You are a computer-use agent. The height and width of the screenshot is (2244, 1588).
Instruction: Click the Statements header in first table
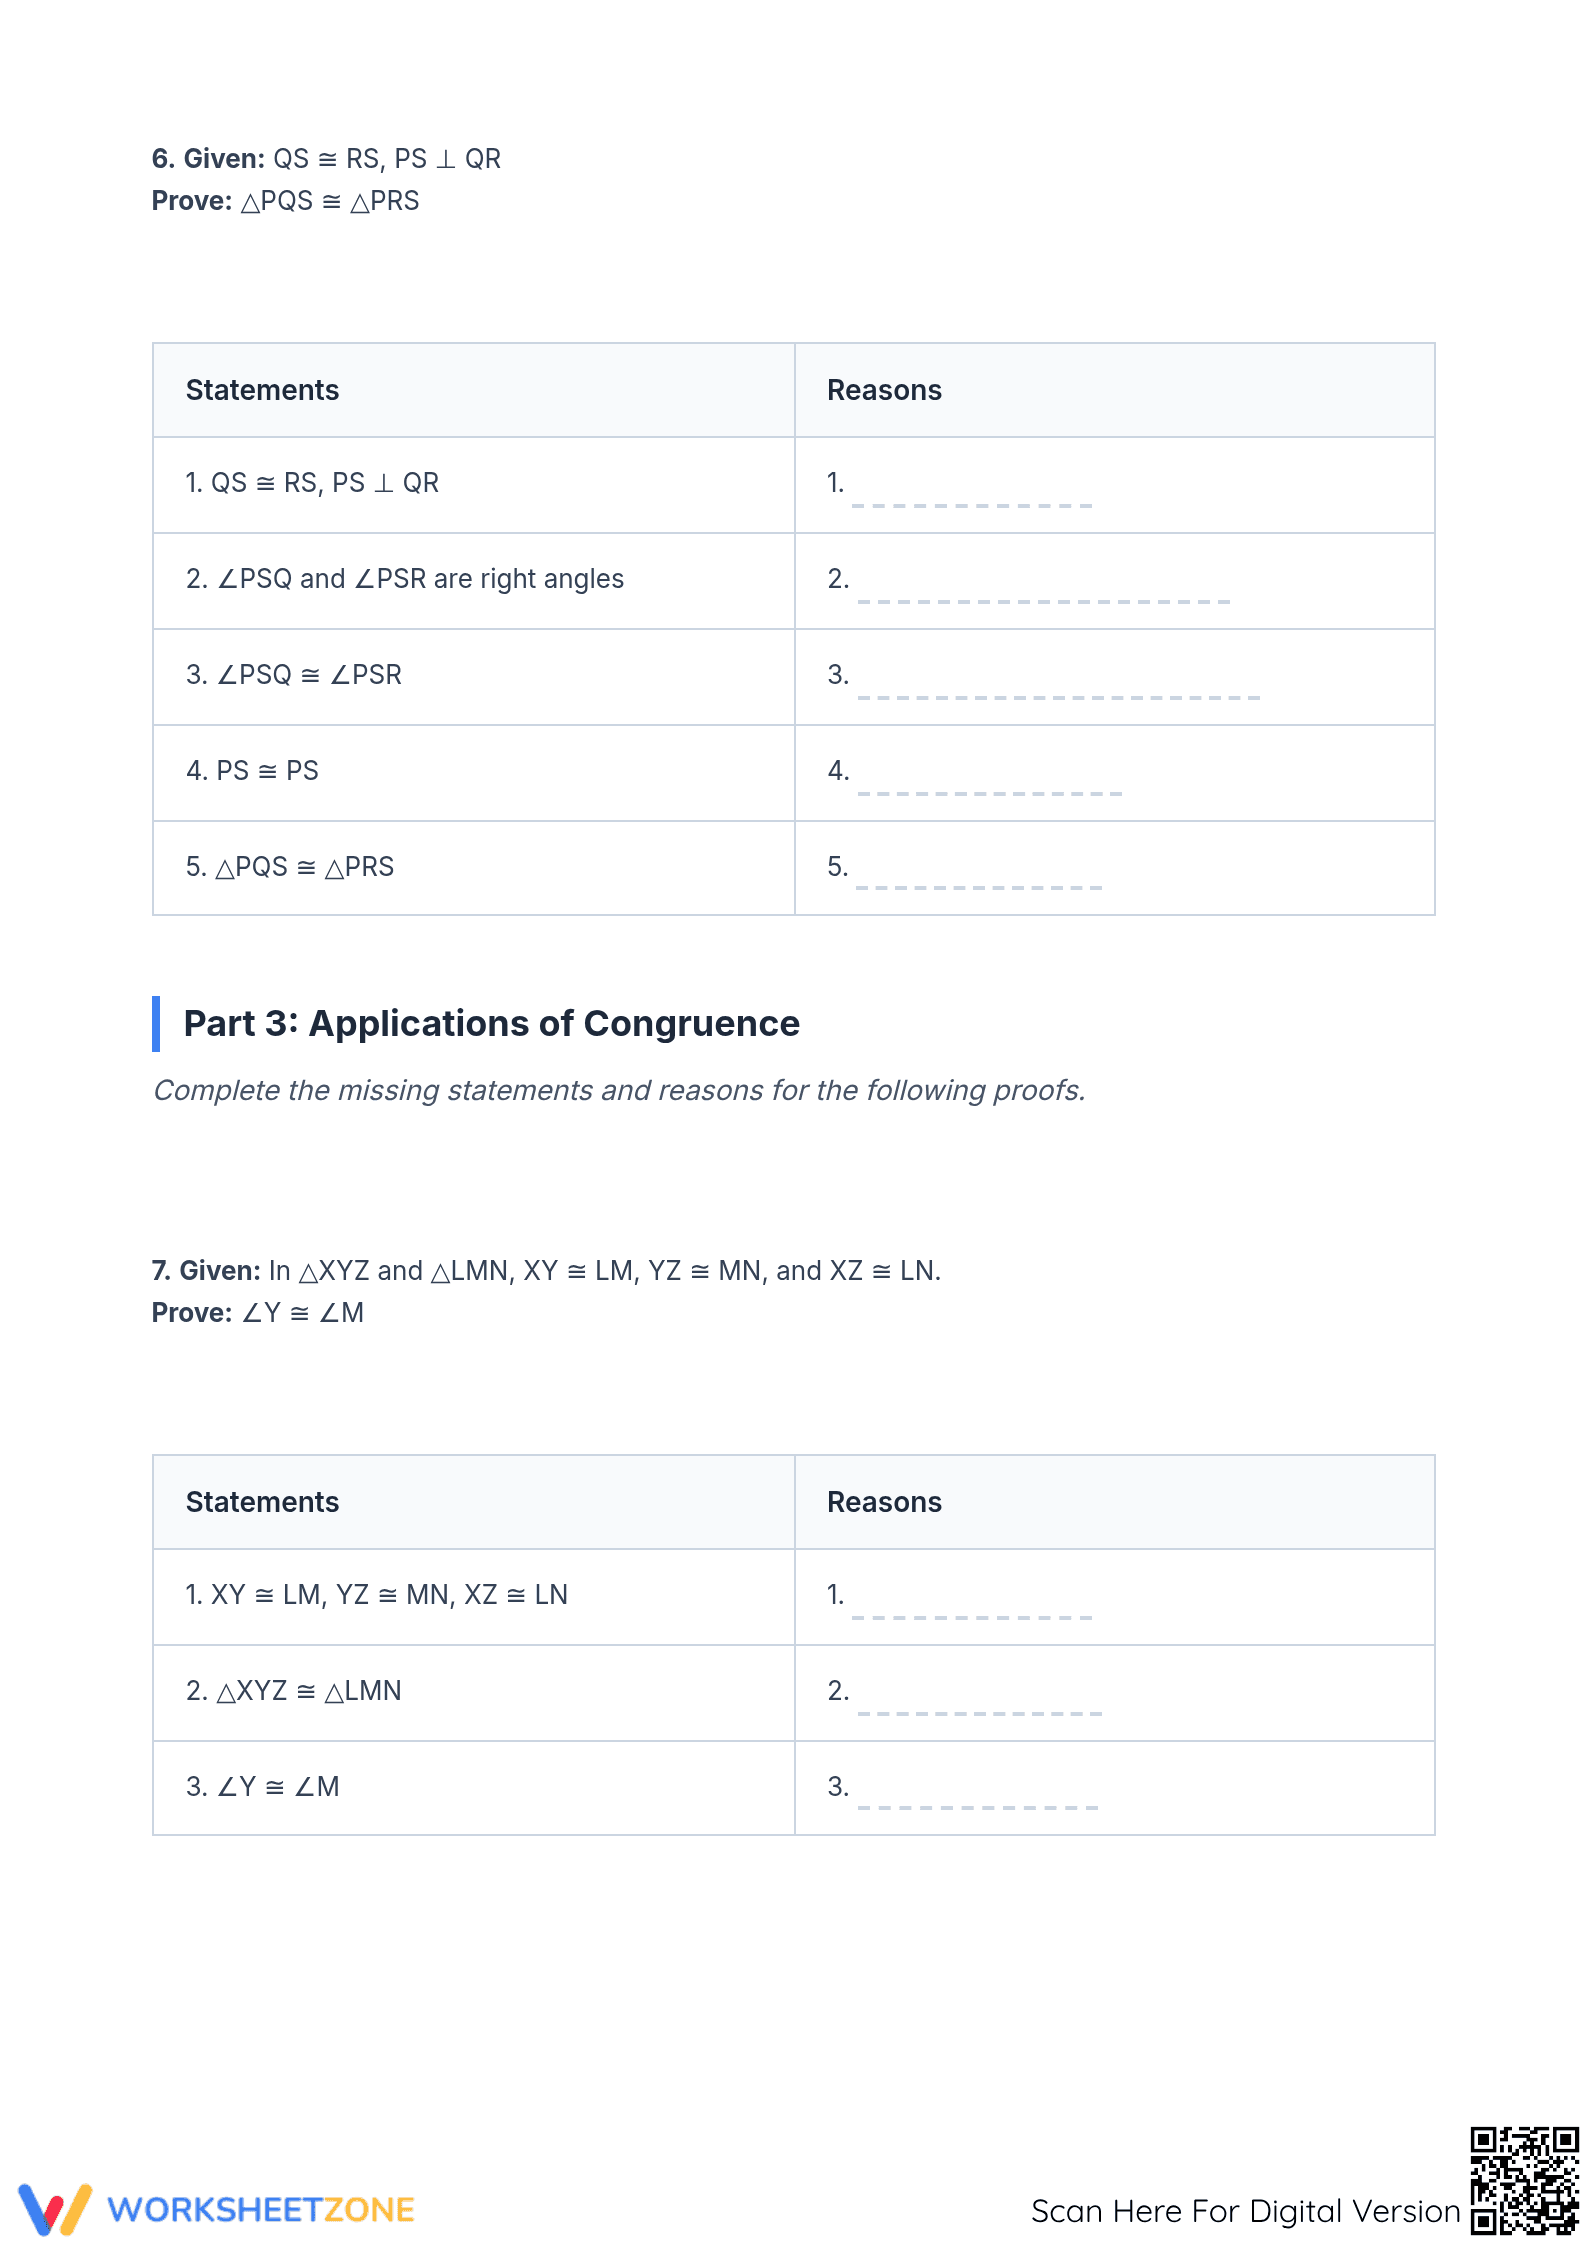pos(262,390)
